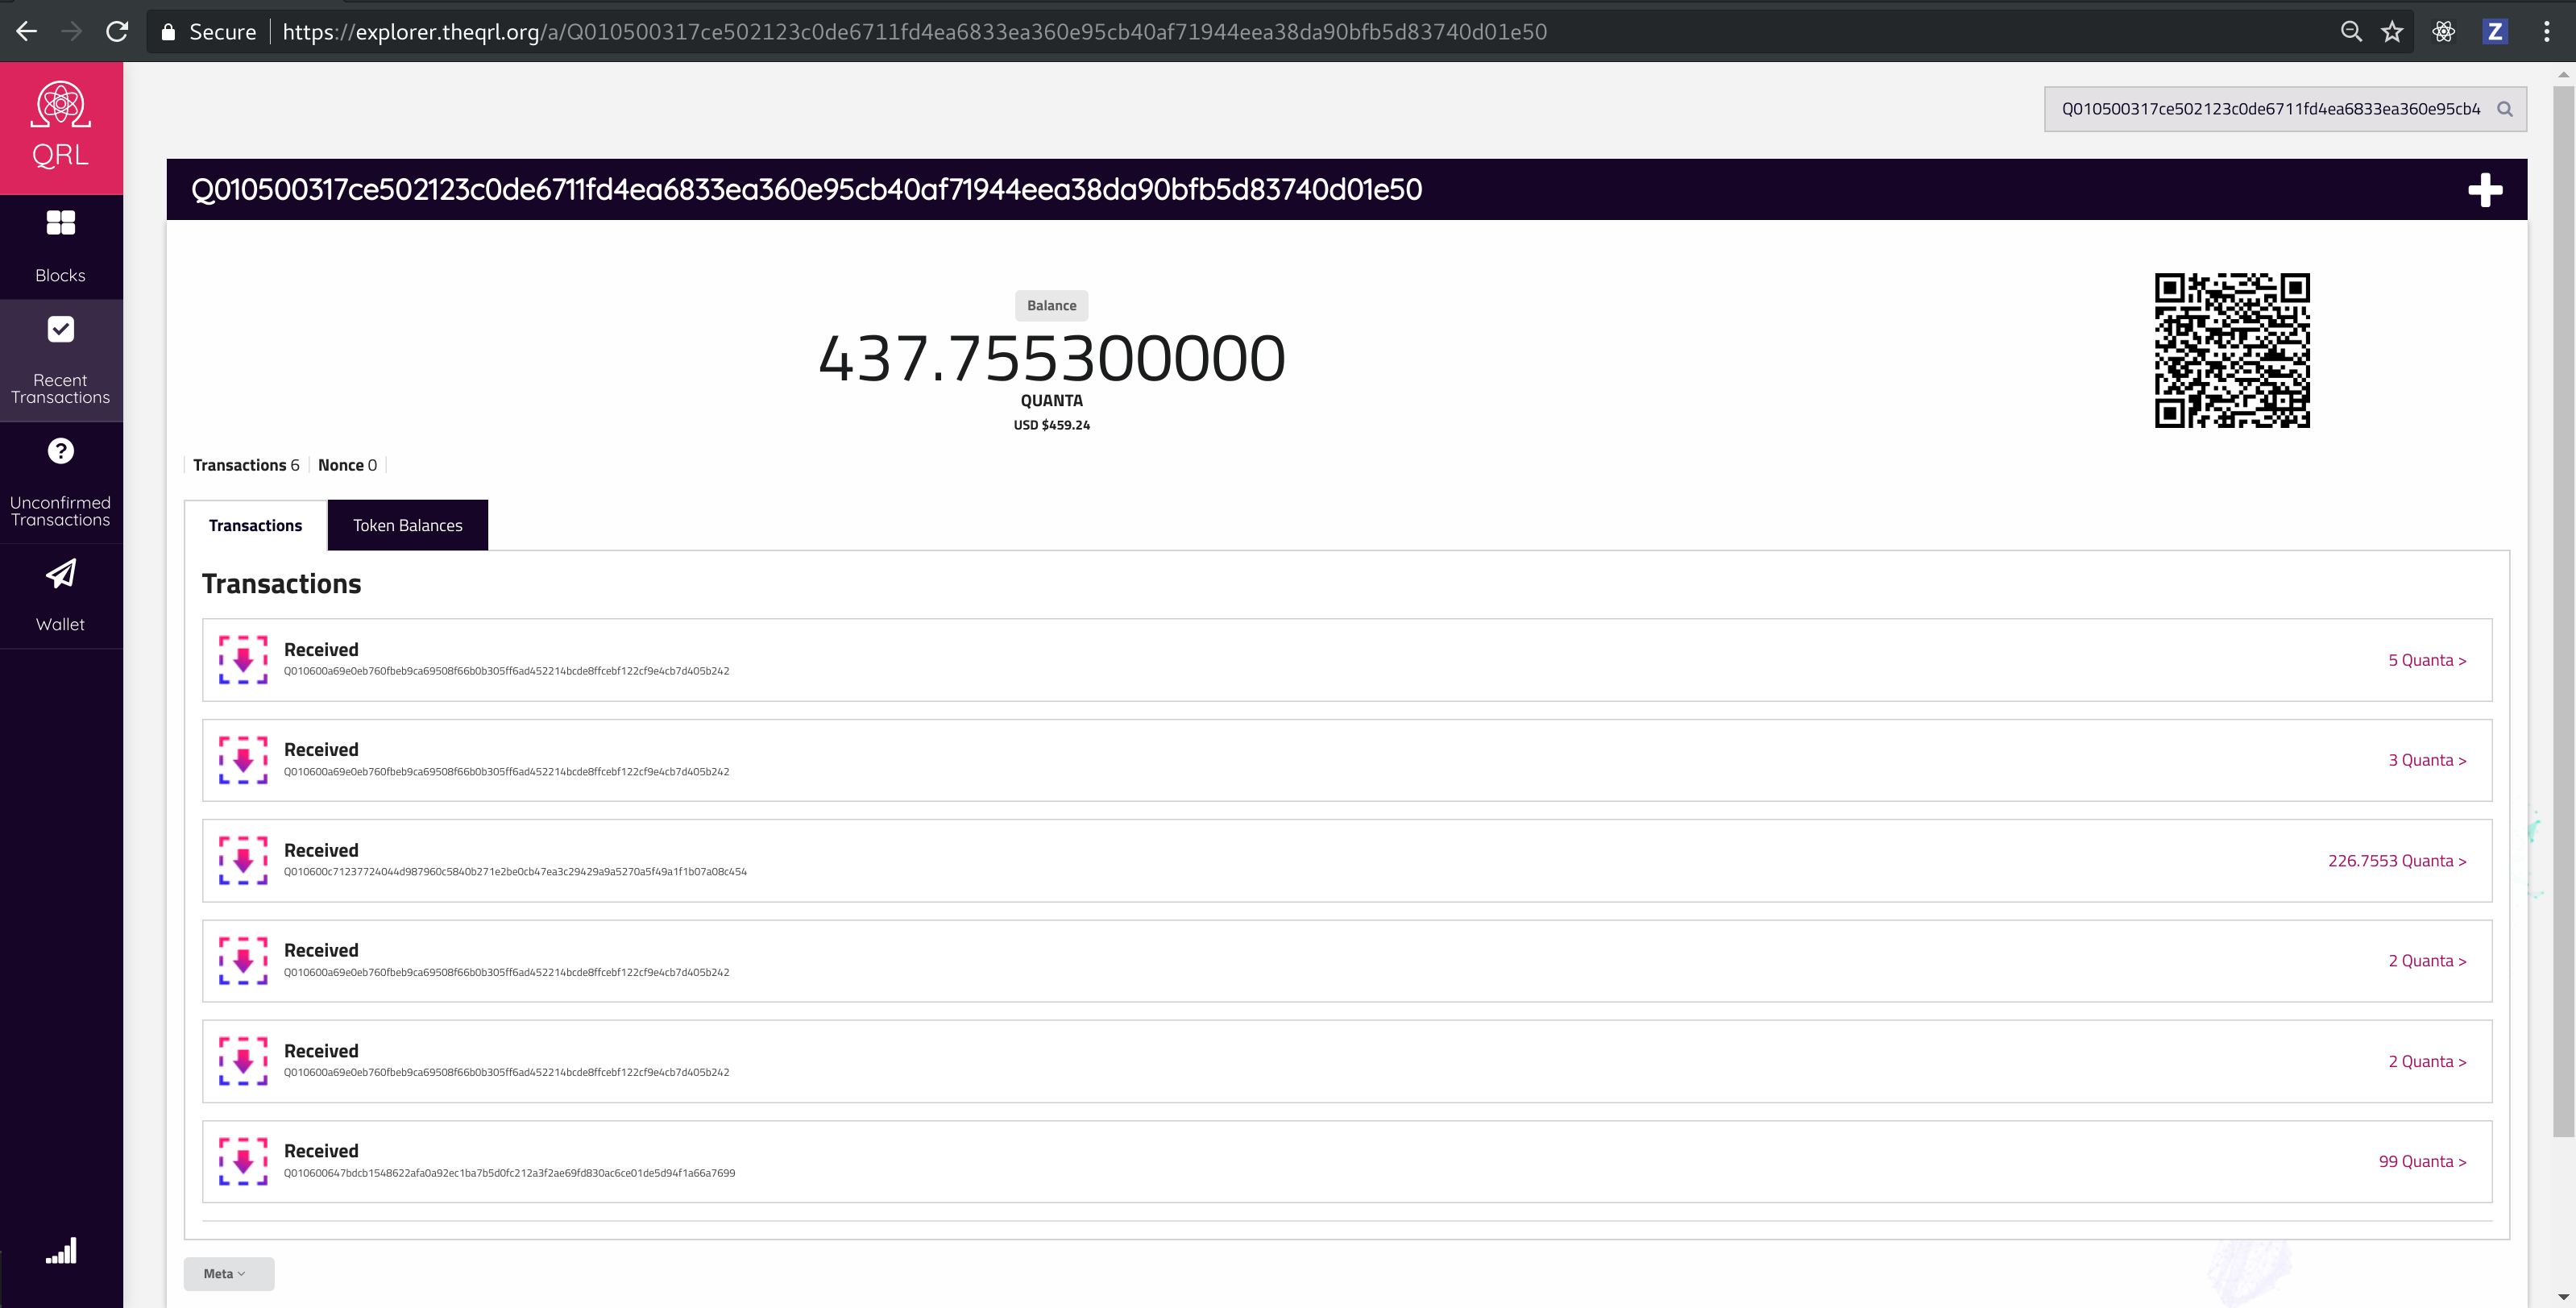Click the received icon on the 99 Quanta transaction
This screenshot has width=2576, height=1308.
click(x=243, y=1161)
